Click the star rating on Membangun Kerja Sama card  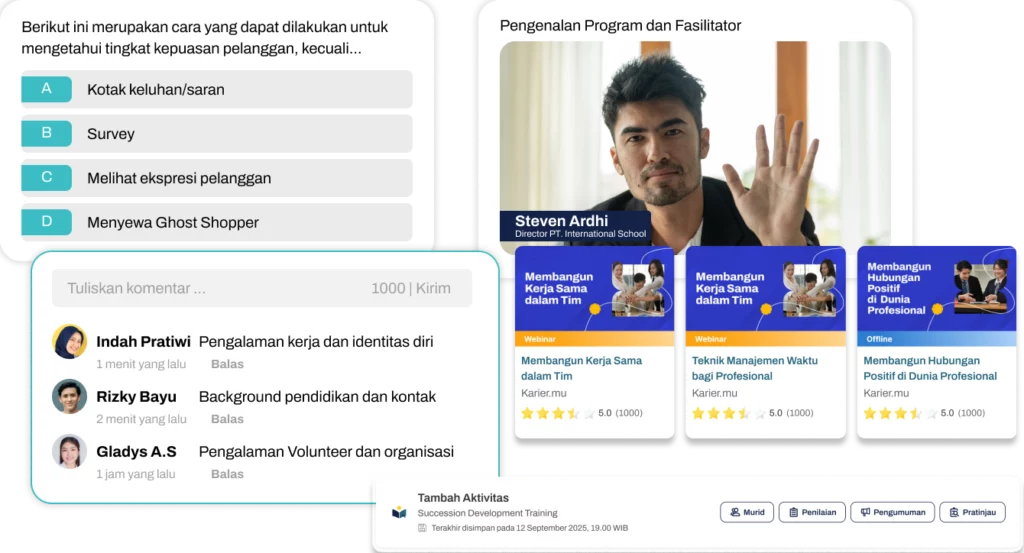pos(558,413)
